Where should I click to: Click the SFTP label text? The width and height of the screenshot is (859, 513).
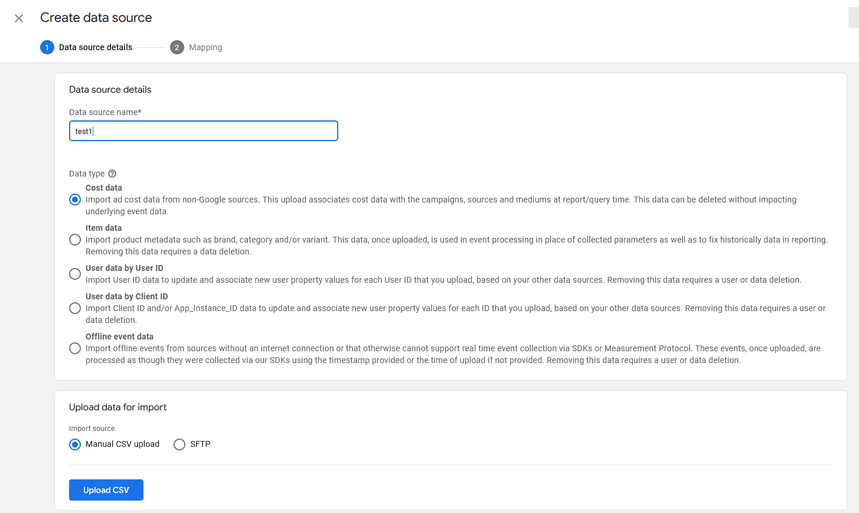click(x=200, y=444)
